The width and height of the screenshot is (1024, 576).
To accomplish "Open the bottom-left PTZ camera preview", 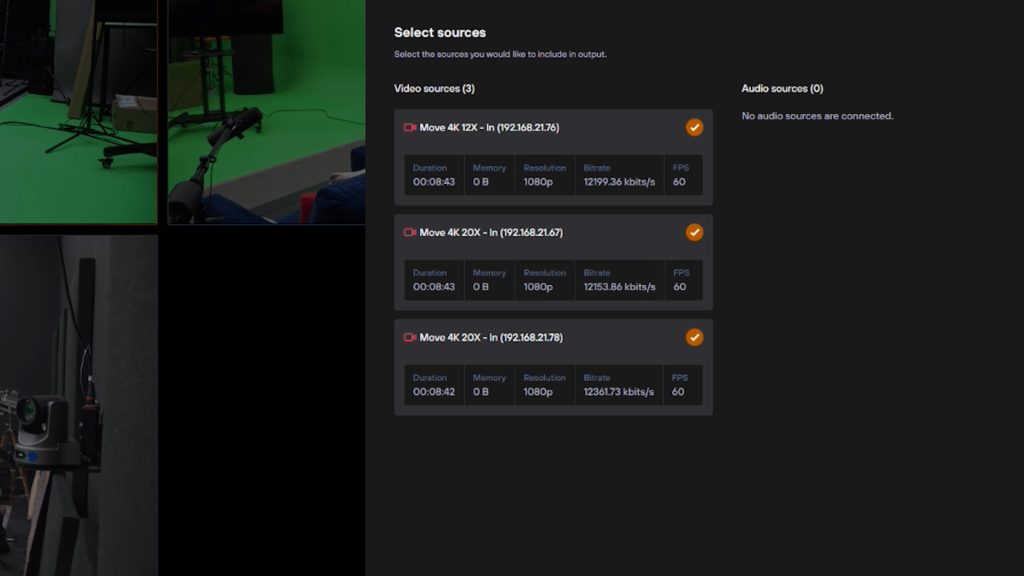I will tap(78, 406).
